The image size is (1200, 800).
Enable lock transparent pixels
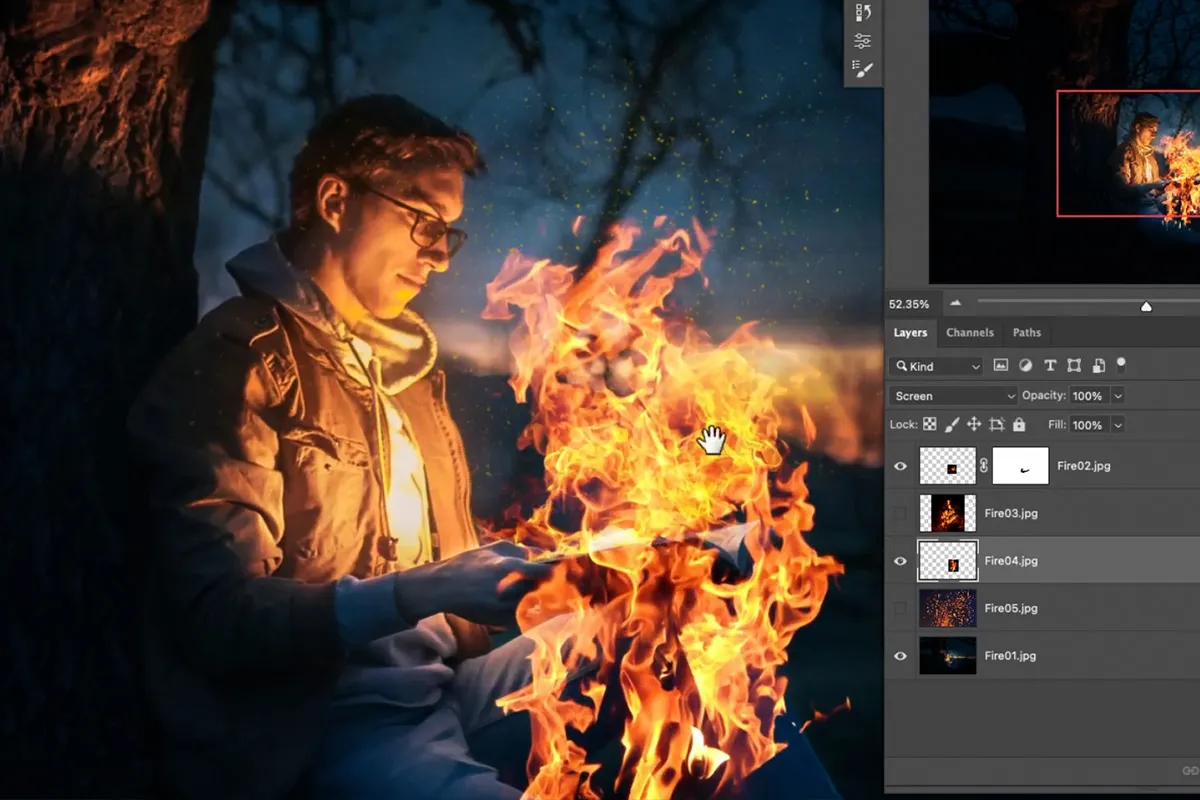pos(928,425)
